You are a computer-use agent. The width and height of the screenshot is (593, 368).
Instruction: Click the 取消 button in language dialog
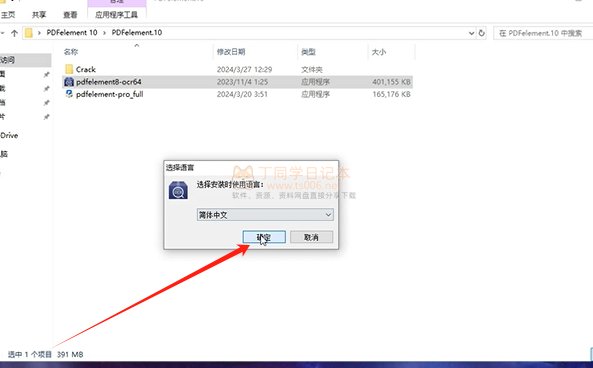(x=311, y=237)
